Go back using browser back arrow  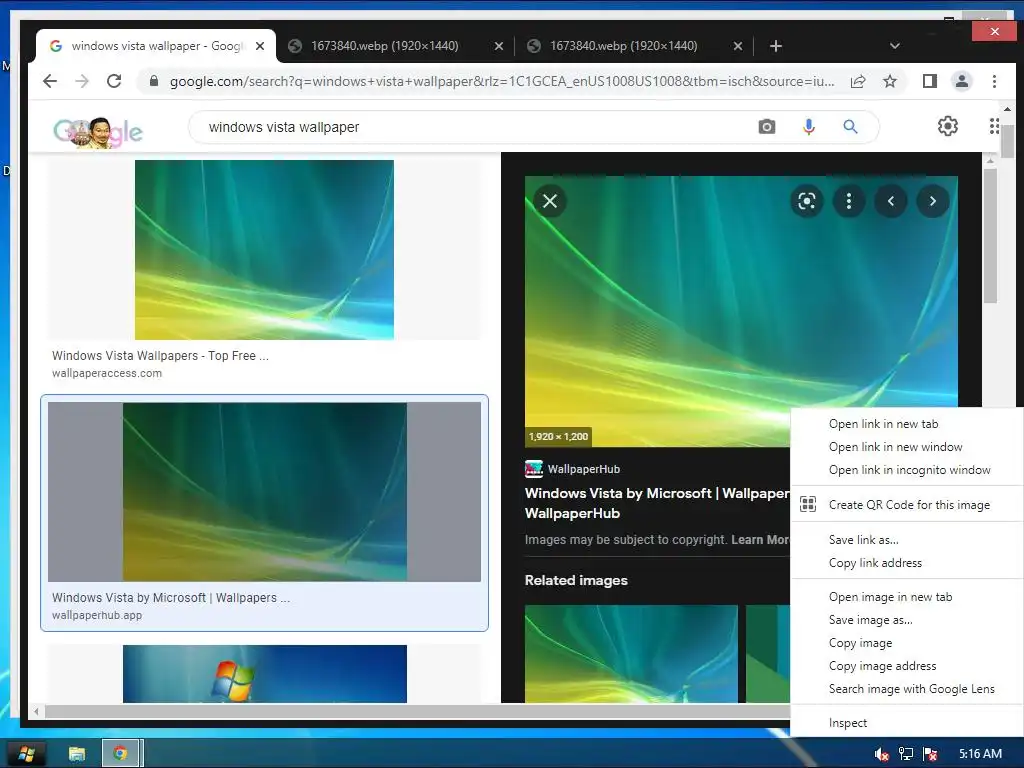pos(50,81)
